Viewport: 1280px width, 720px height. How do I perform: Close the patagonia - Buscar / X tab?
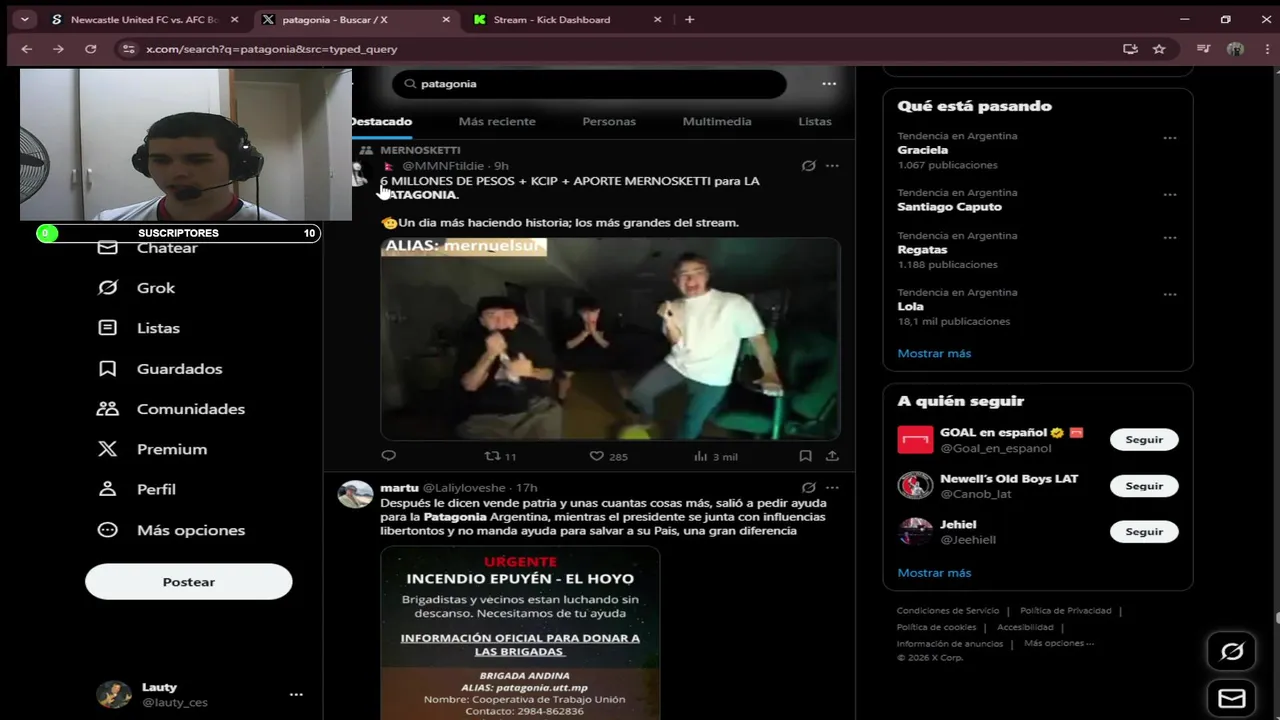446,19
